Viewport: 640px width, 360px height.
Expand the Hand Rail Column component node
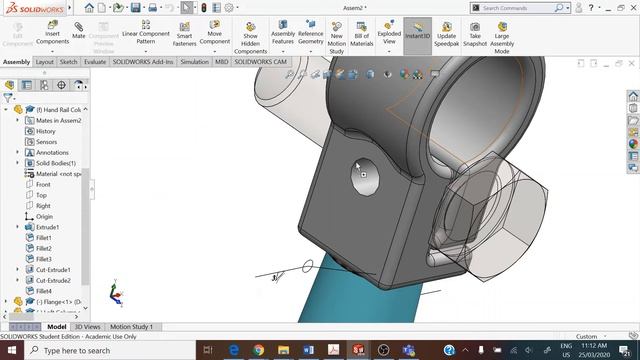tap(6, 109)
